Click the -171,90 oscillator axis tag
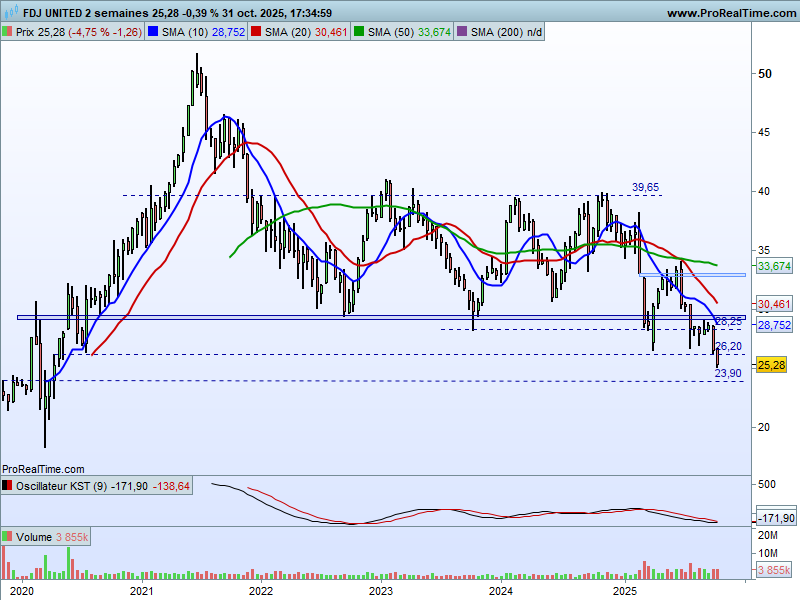 (x=776, y=518)
